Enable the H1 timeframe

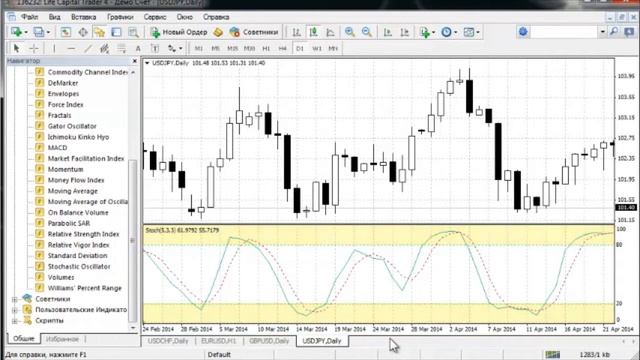coord(266,49)
